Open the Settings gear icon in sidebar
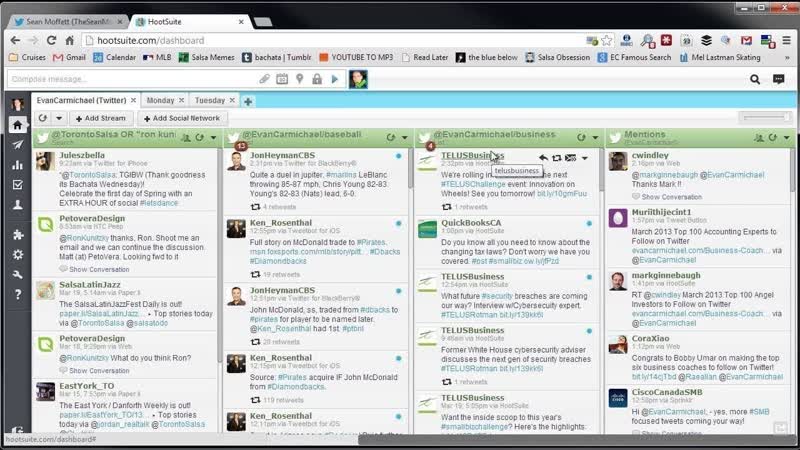The width and height of the screenshot is (800, 450). pyautogui.click(x=17, y=254)
